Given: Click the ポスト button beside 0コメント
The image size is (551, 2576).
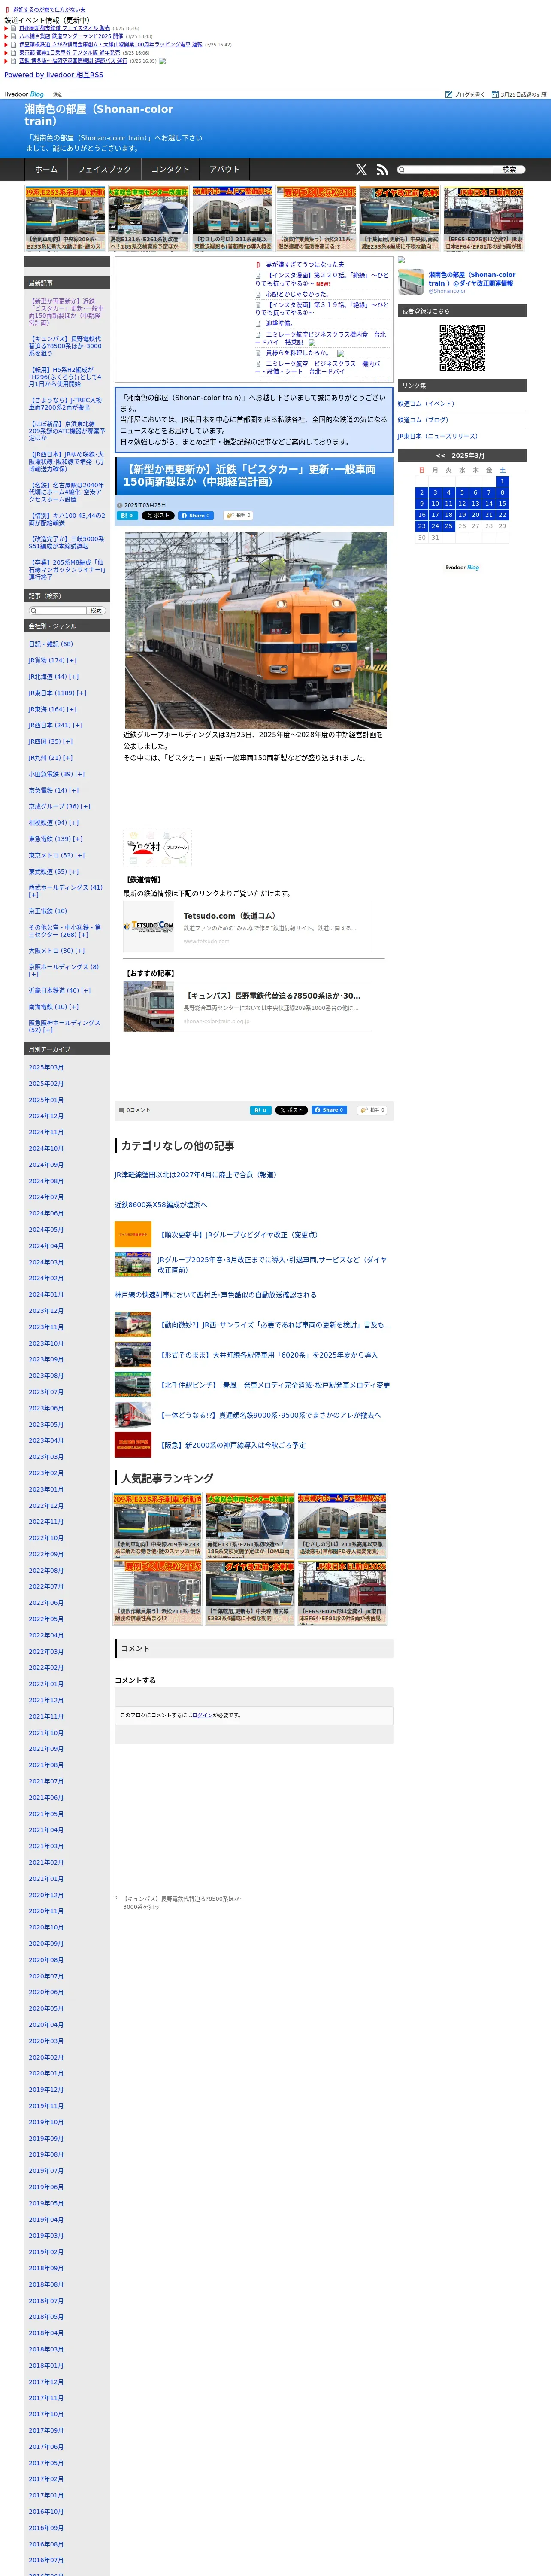Looking at the screenshot, I should point(292,1110).
